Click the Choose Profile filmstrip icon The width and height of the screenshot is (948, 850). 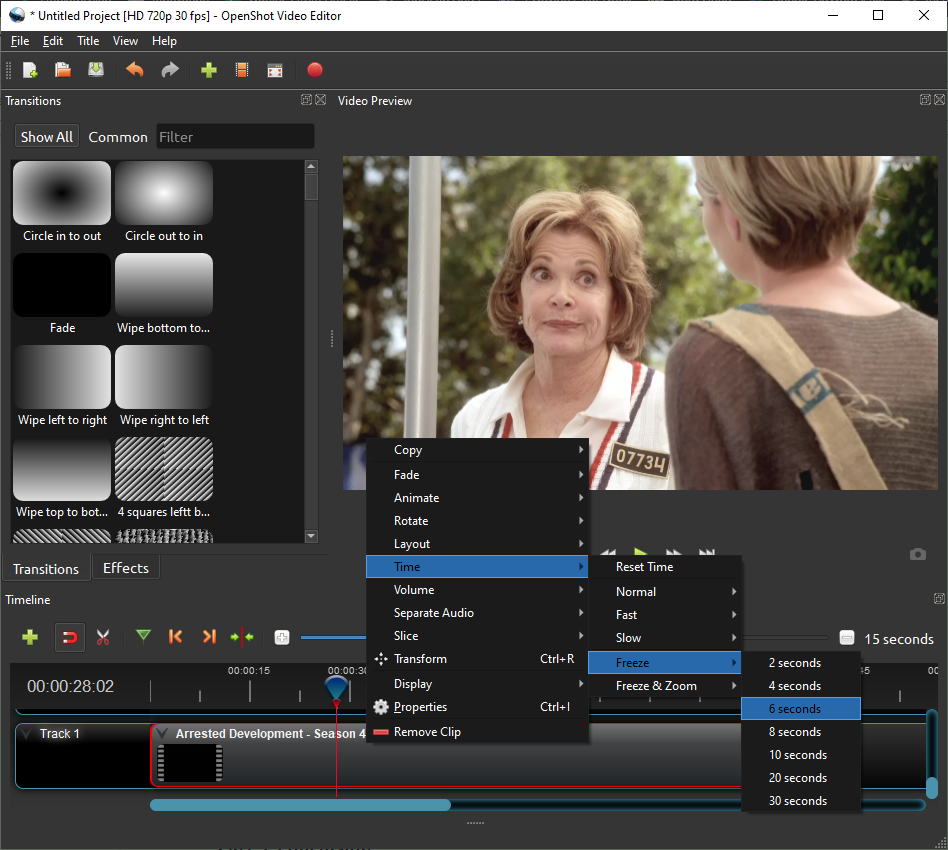pos(242,70)
